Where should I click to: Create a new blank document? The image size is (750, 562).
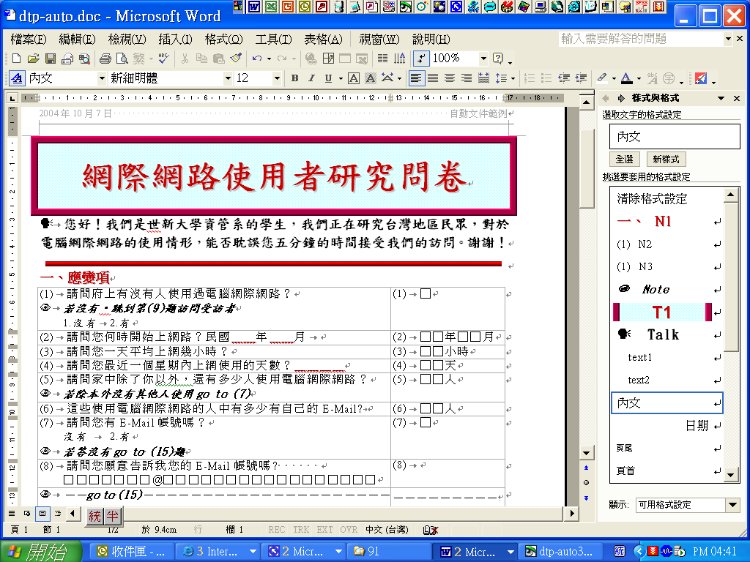tap(16, 58)
